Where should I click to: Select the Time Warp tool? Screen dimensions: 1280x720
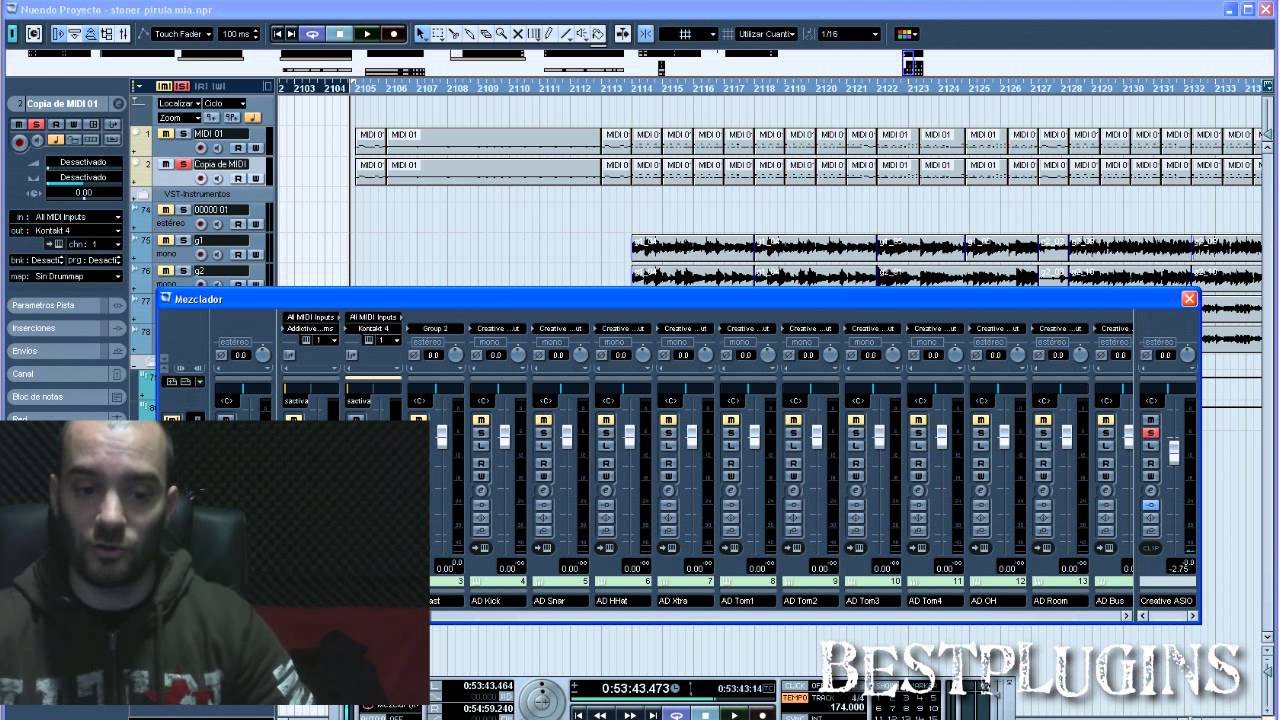533,34
